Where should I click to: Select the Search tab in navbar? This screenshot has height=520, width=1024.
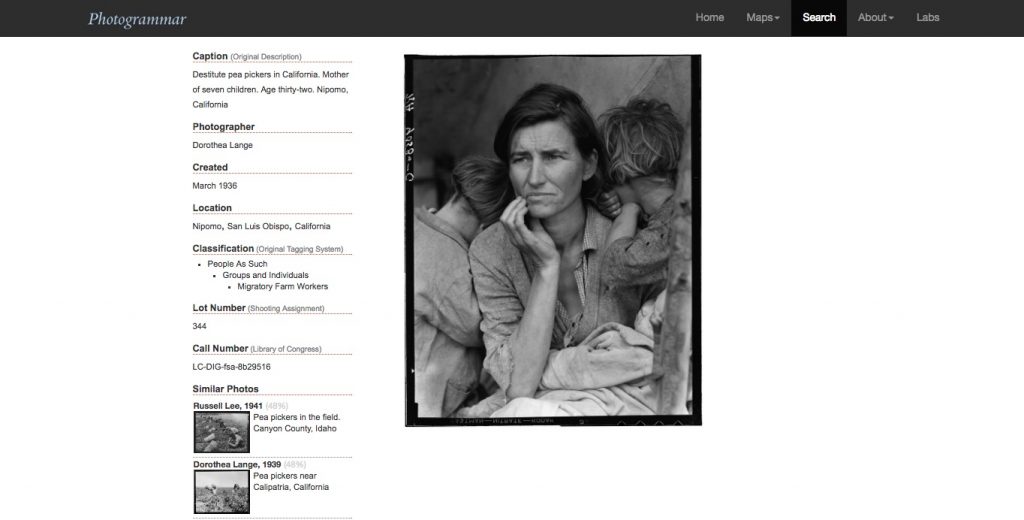pos(818,17)
